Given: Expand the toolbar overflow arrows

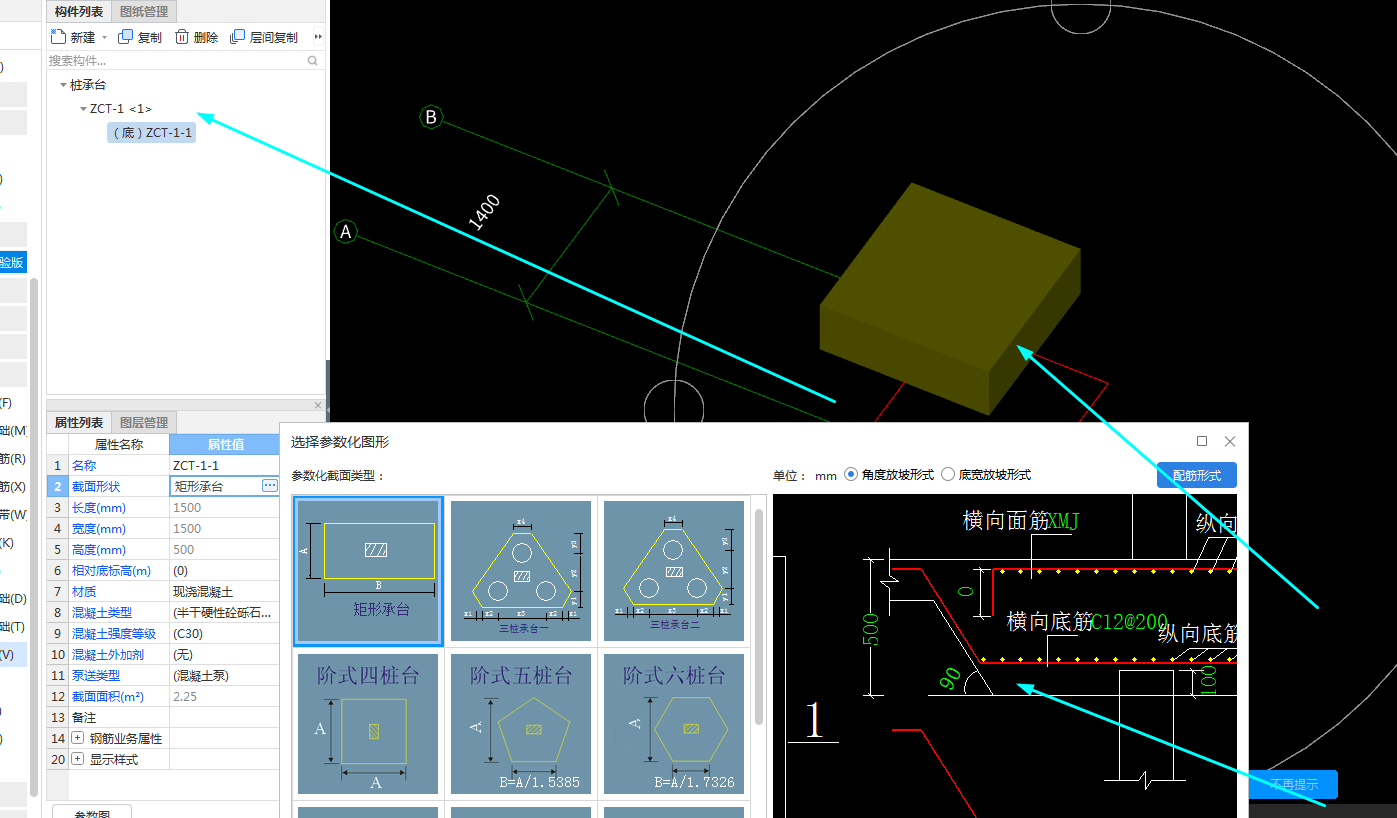Looking at the screenshot, I should (x=318, y=37).
